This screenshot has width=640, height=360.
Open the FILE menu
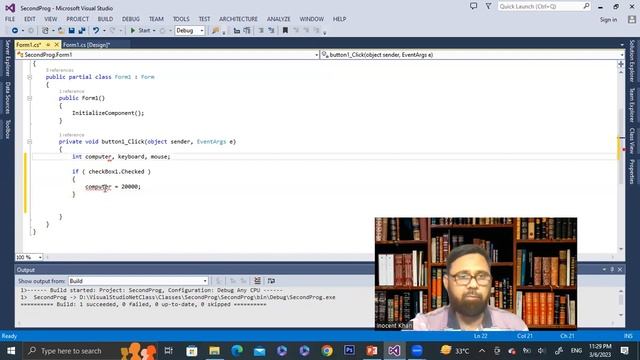[10, 19]
